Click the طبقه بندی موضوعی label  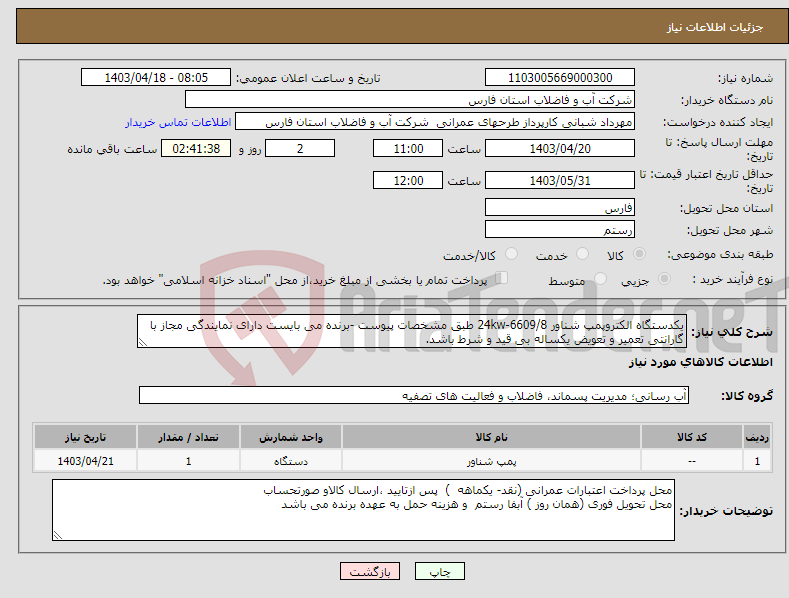tap(720, 255)
